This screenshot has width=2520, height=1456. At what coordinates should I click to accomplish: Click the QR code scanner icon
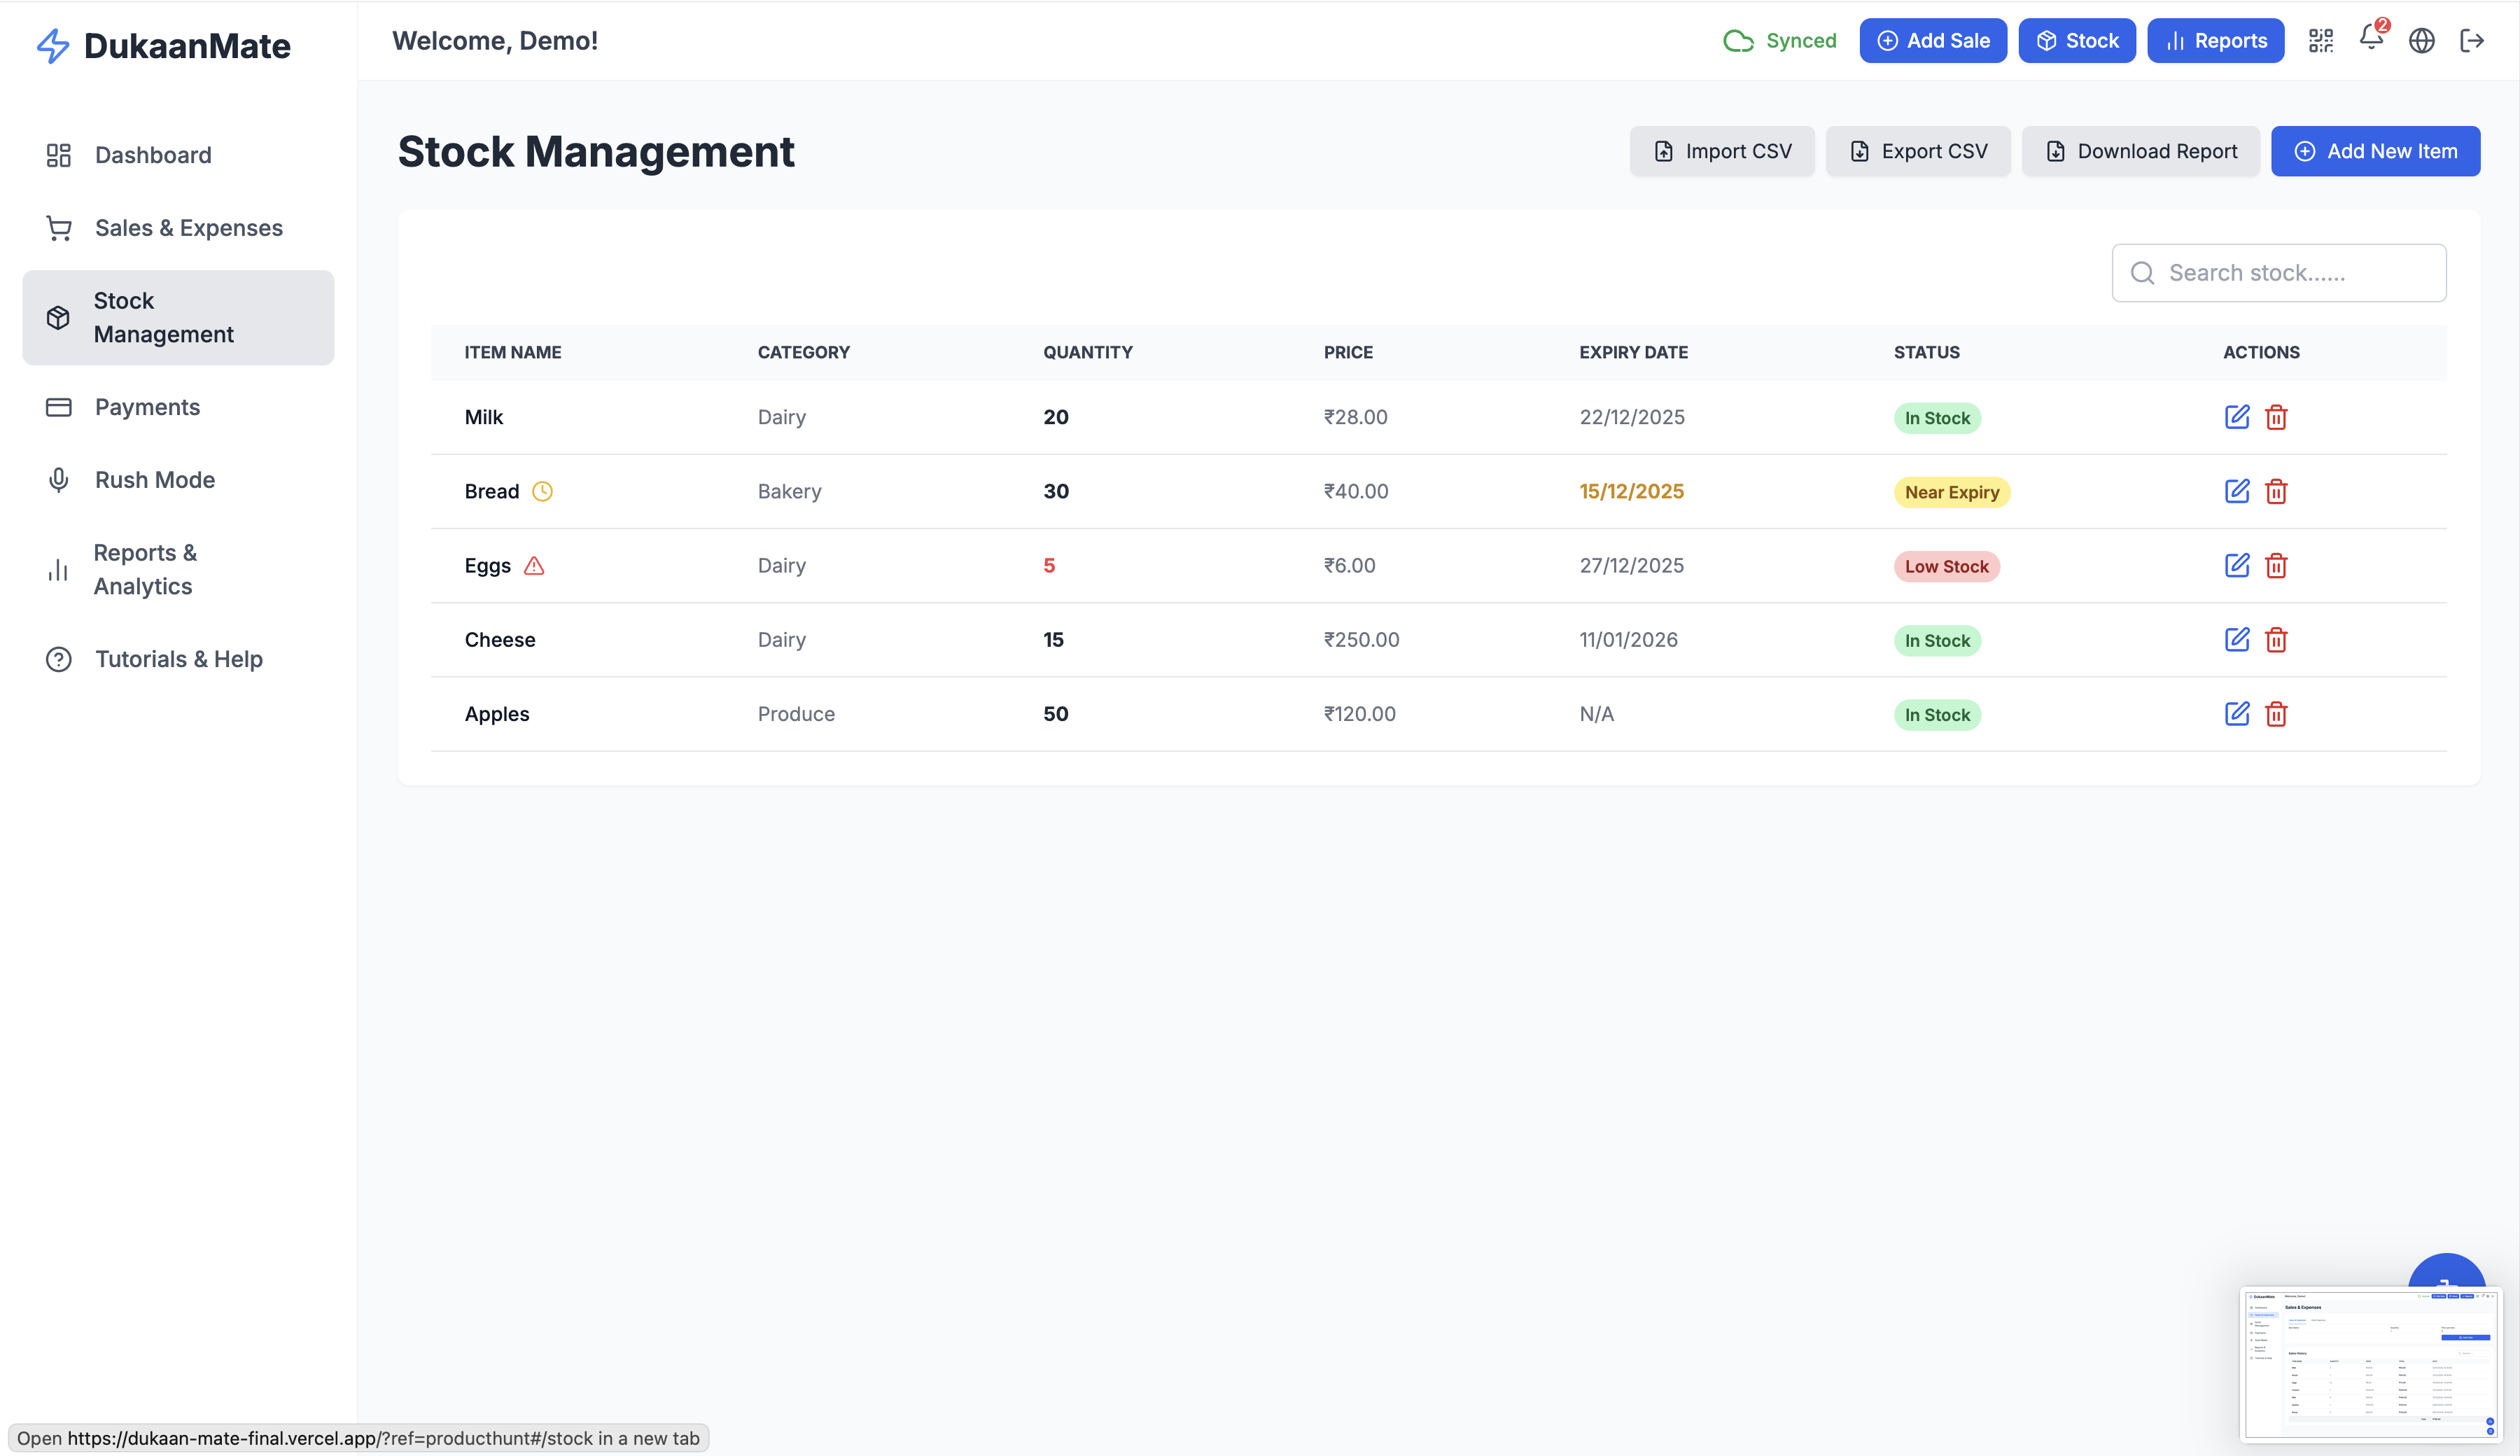[x=2320, y=41]
